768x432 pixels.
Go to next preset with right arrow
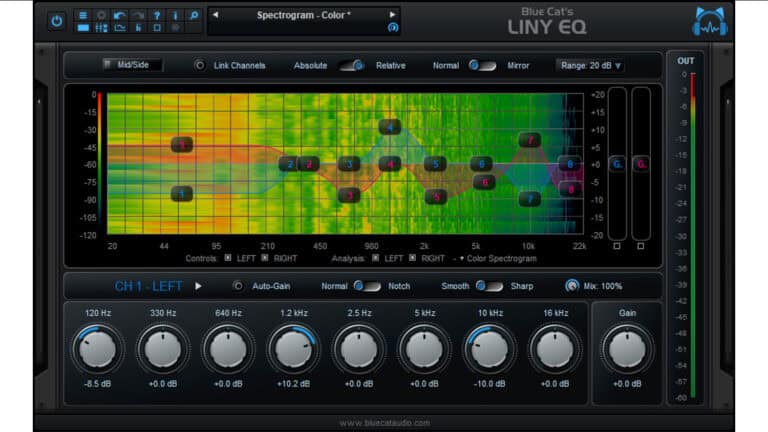392,15
